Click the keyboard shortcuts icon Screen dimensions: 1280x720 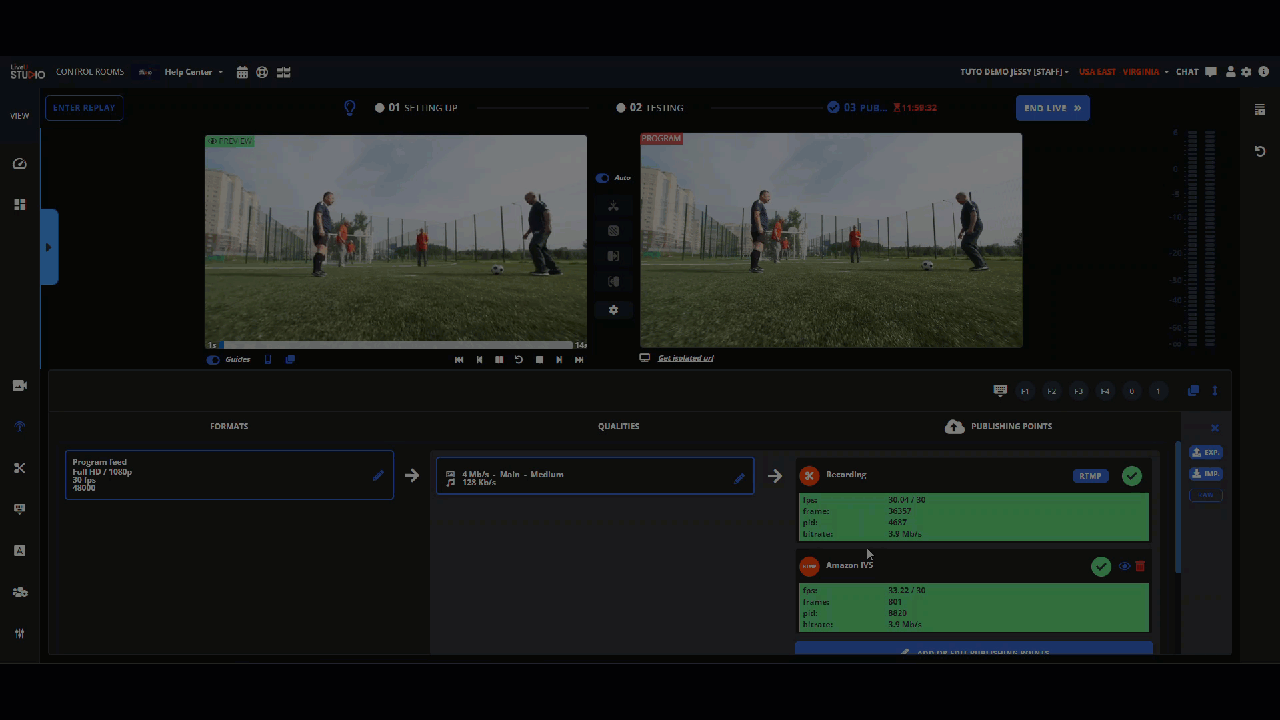coord(999,390)
